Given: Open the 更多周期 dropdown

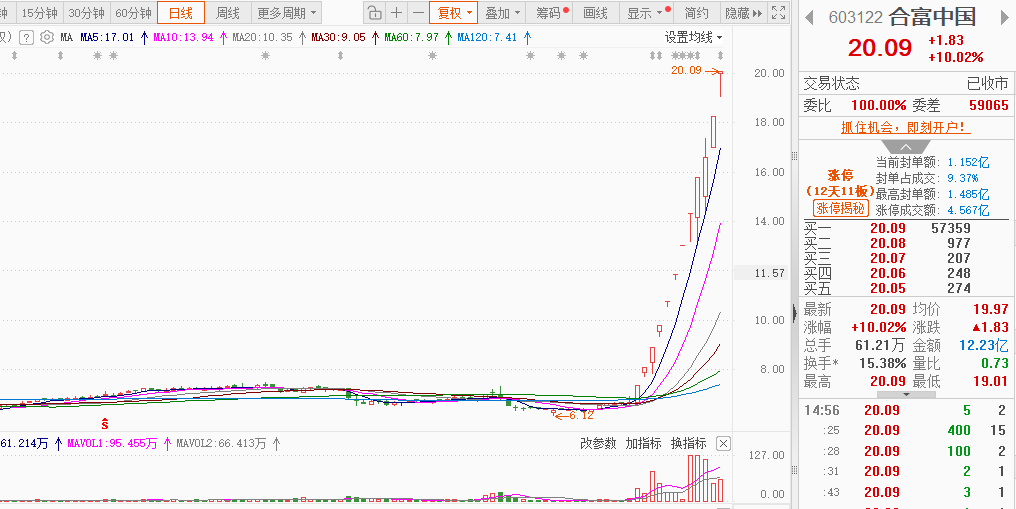Looking at the screenshot, I should 286,12.
